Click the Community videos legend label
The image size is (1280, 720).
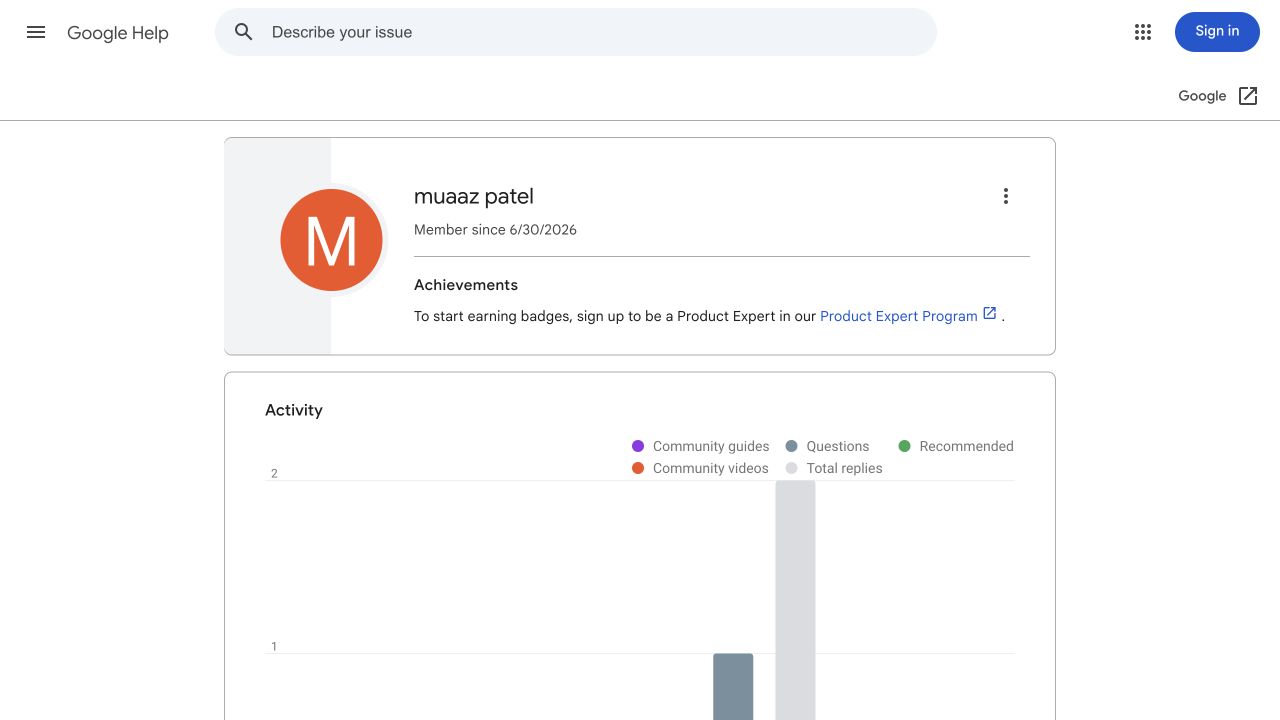point(711,468)
